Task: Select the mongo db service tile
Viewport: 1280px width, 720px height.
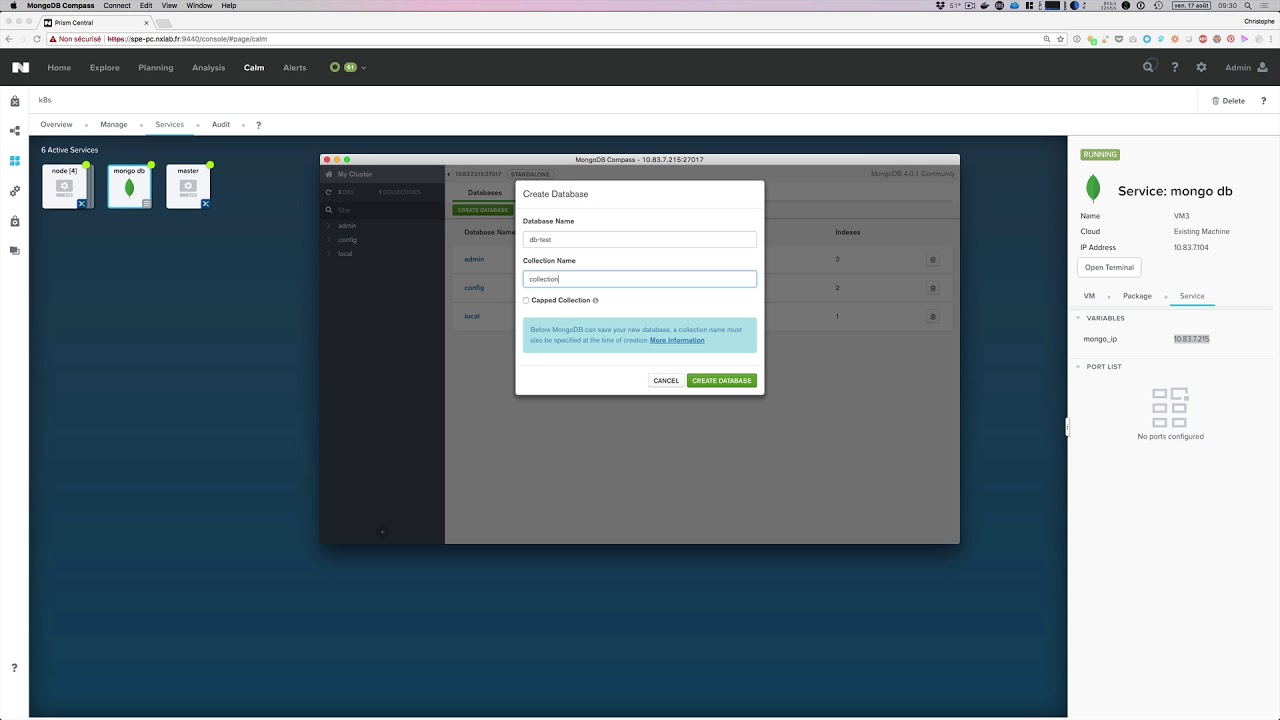Action: pos(129,187)
